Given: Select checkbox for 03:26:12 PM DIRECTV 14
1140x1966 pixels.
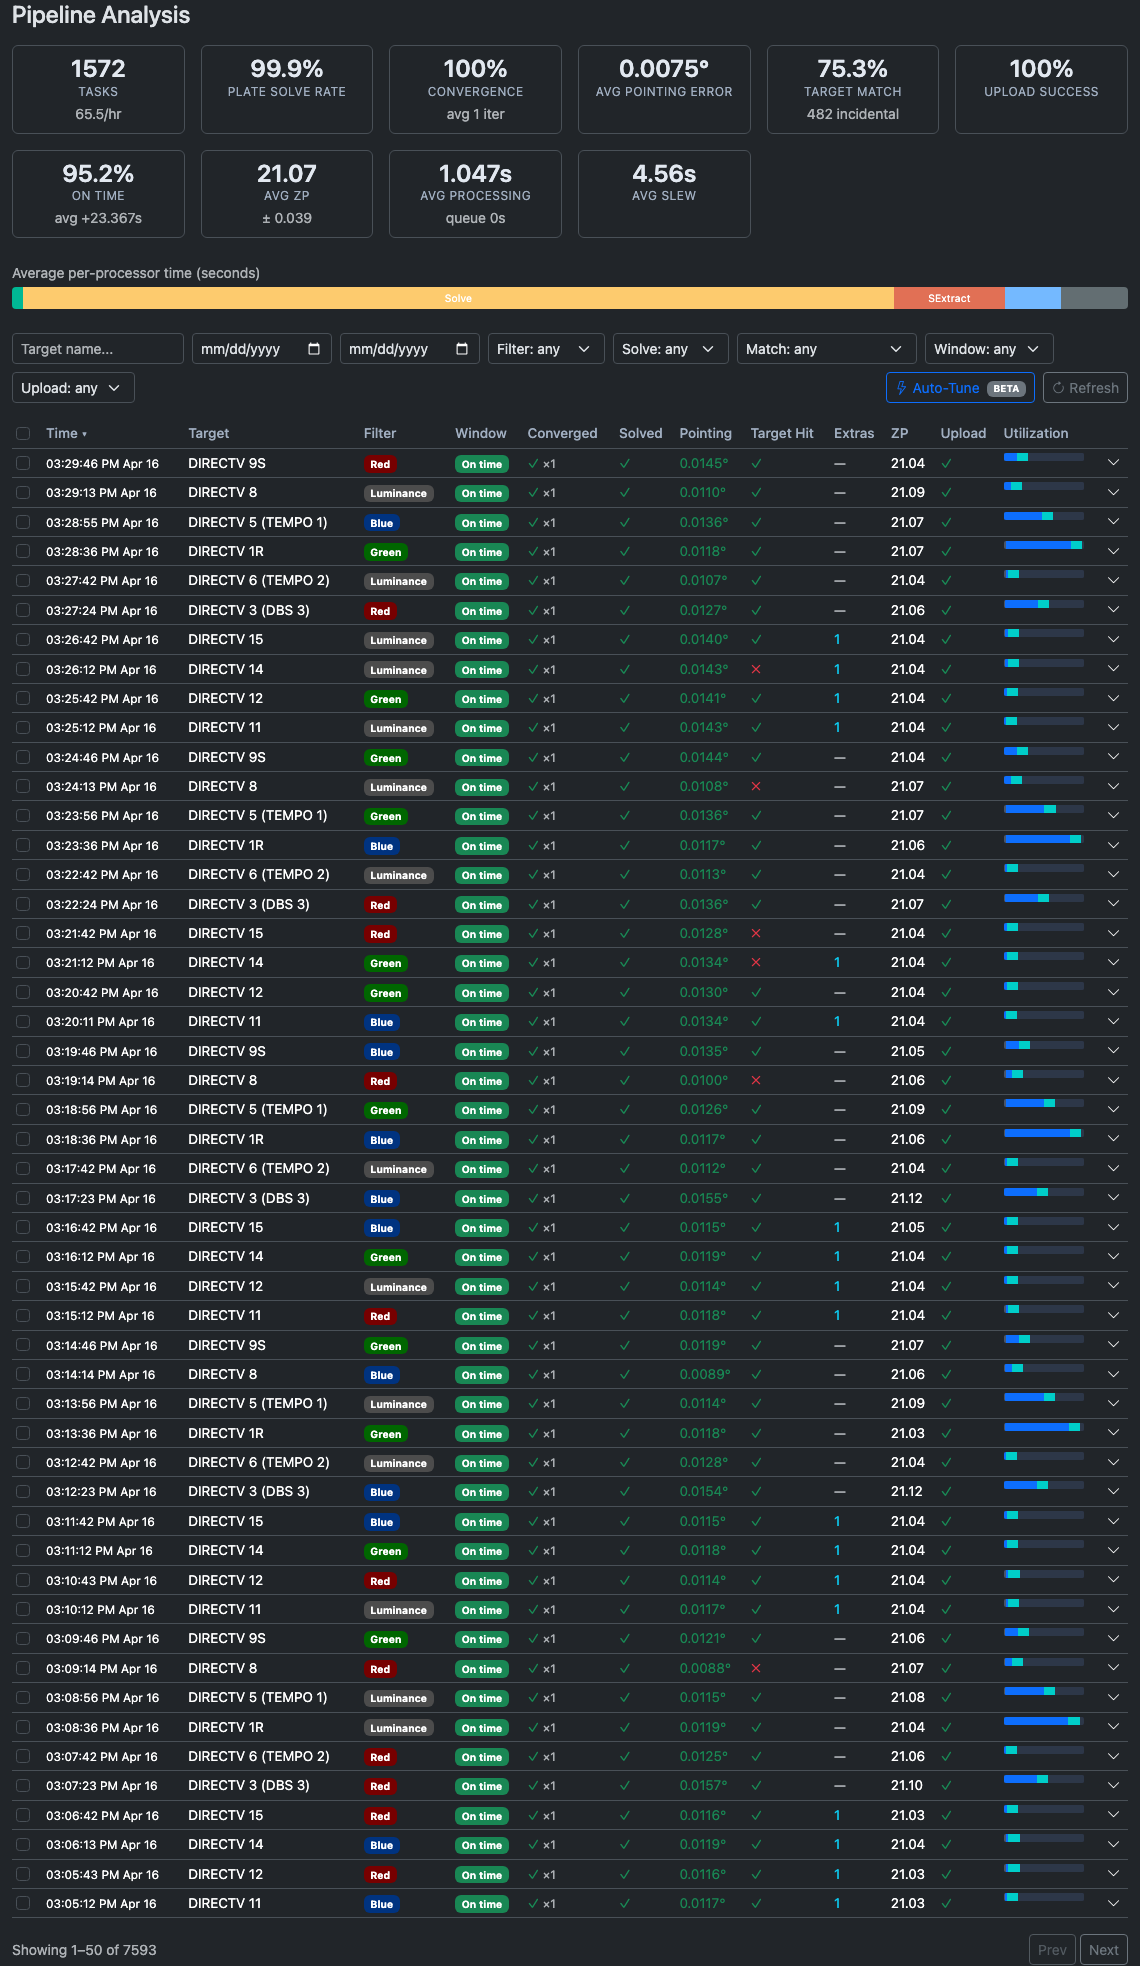Looking at the screenshot, I should (23, 670).
